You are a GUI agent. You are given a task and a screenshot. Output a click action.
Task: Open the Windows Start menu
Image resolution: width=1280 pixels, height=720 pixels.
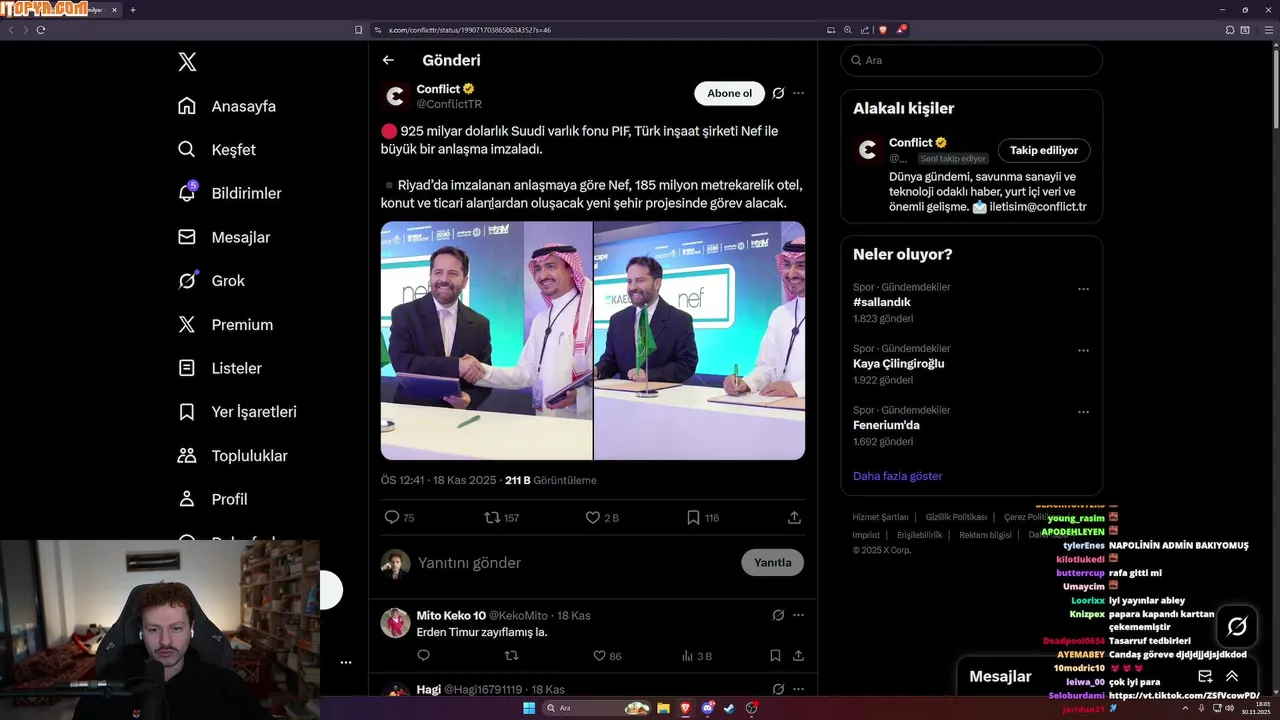click(x=528, y=708)
